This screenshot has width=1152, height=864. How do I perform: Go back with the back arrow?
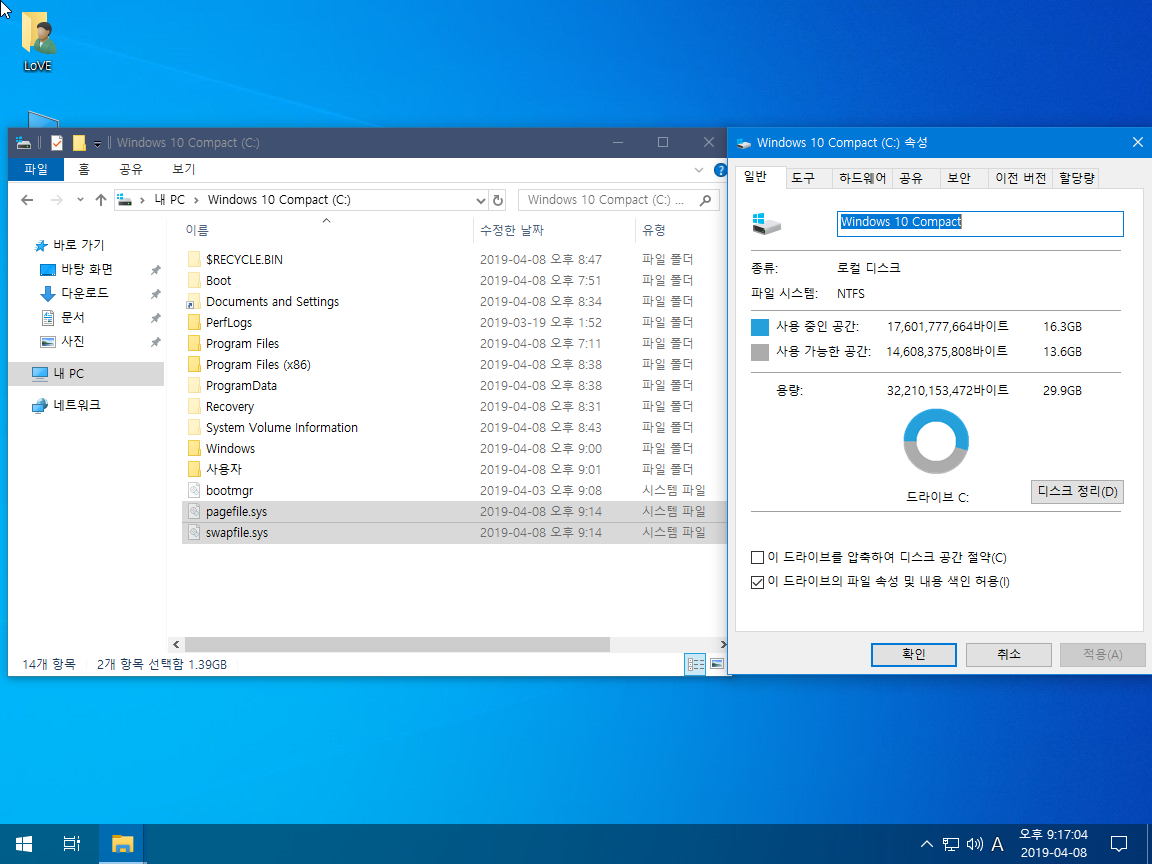(27, 200)
